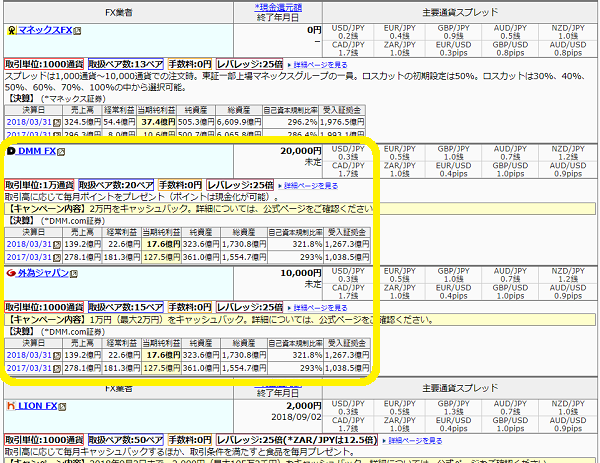Click LION FX cashback amount 2,000円
Image resolution: width=600 pixels, height=463 pixels.
pyautogui.click(x=304, y=406)
